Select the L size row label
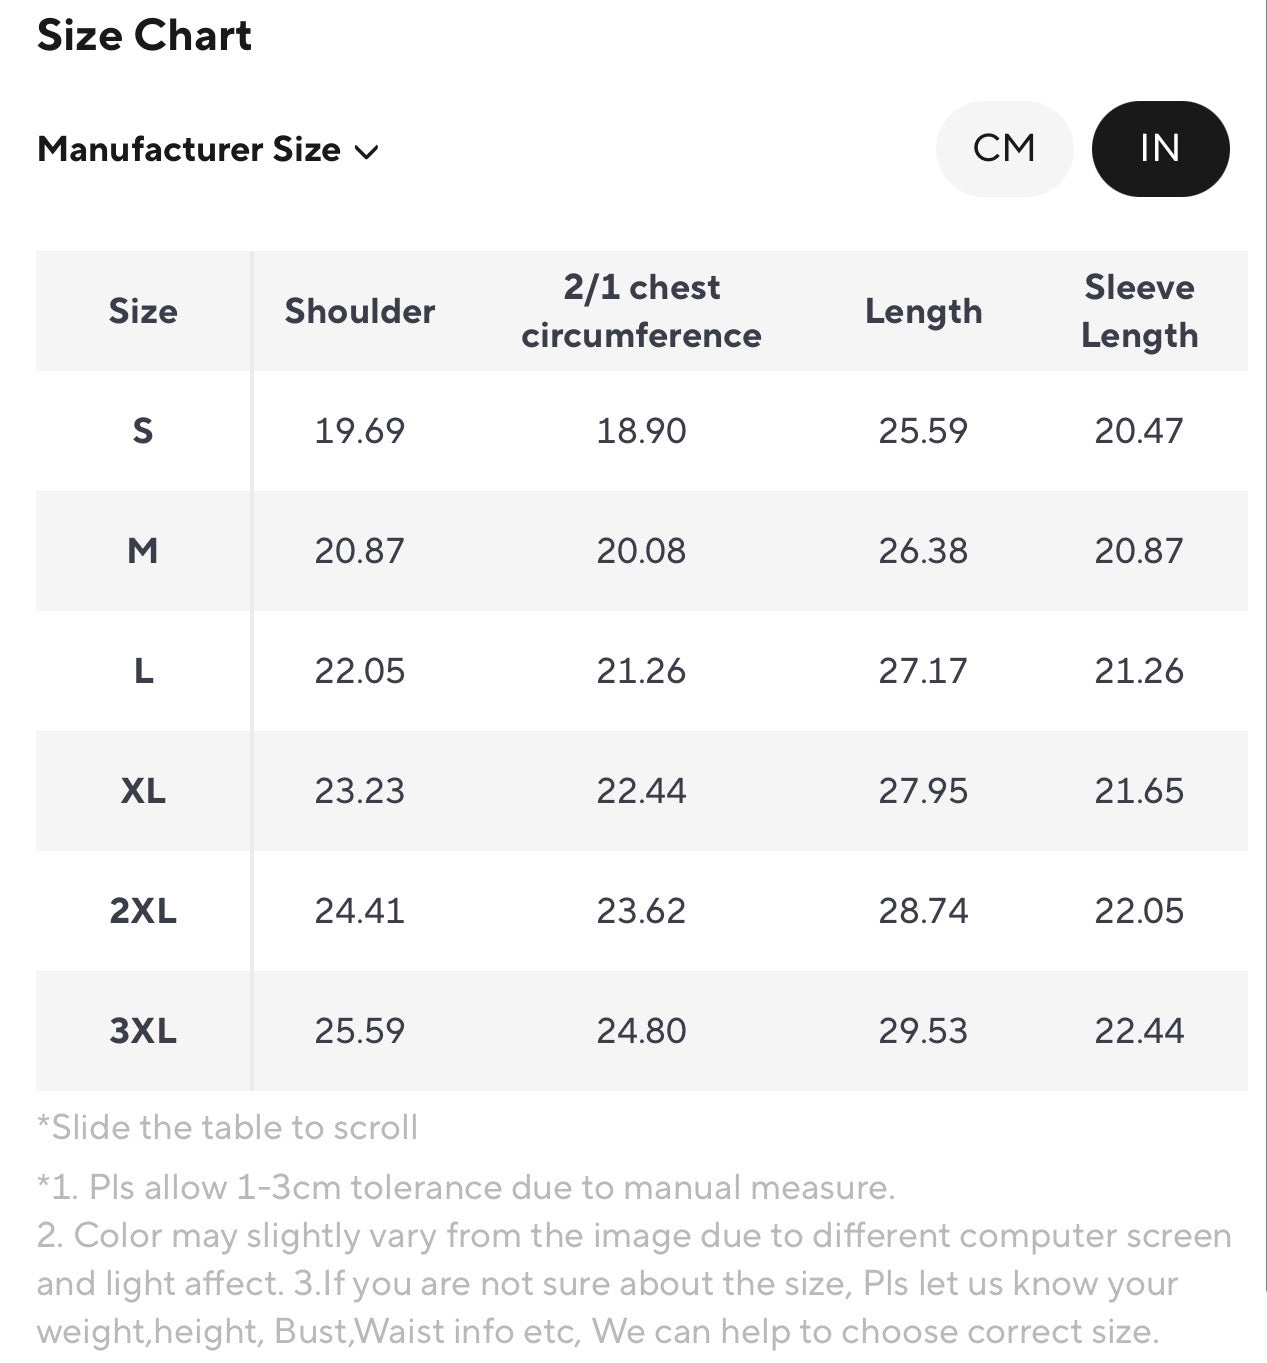The height and width of the screenshot is (1363, 1267). [143, 671]
